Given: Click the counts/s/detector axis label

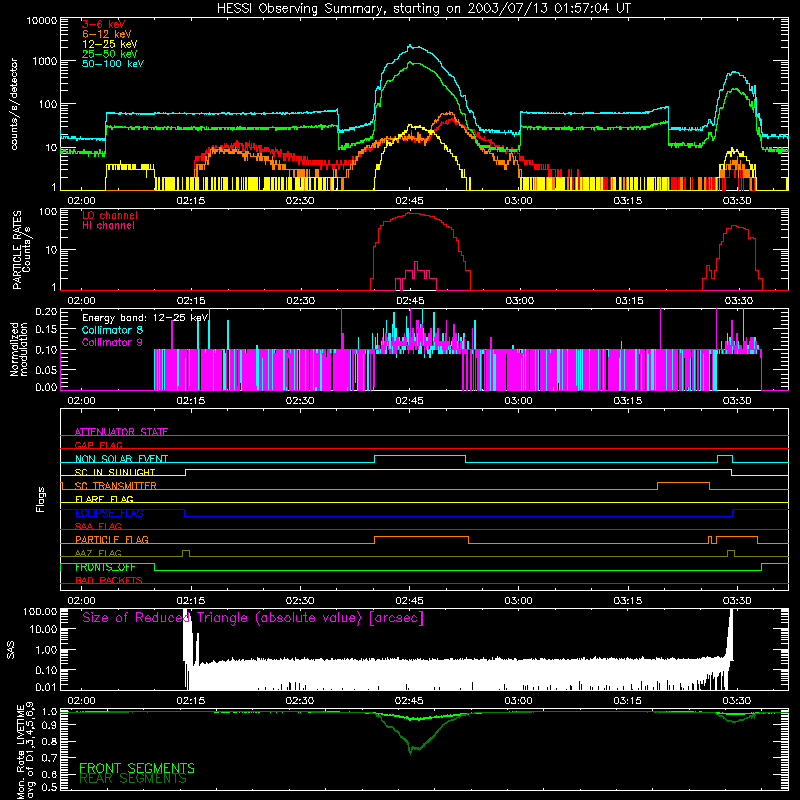Looking at the screenshot, I should pos(14,104).
